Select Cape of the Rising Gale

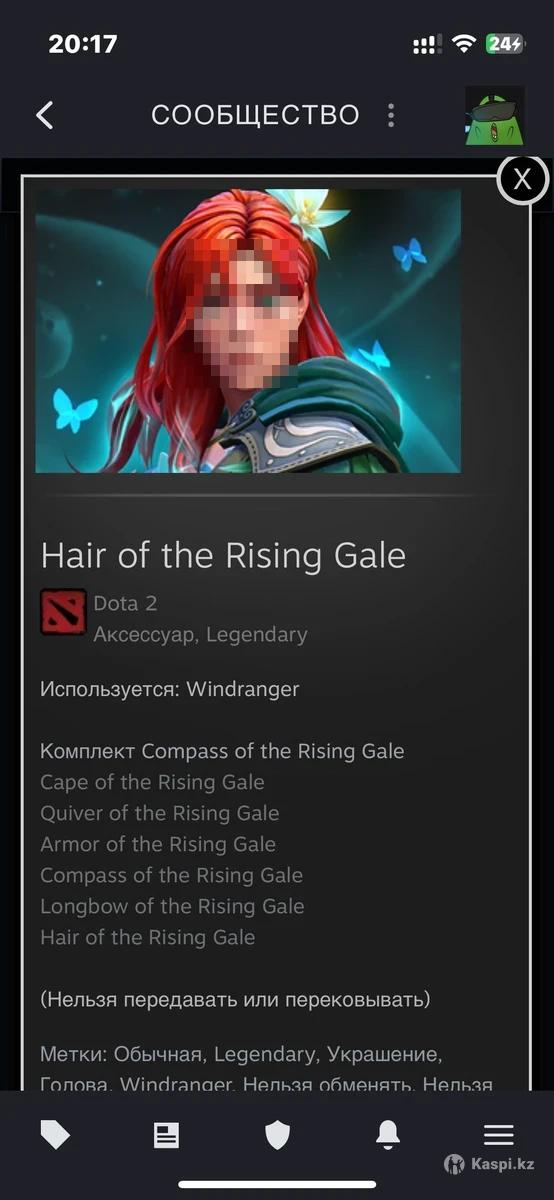tap(152, 782)
